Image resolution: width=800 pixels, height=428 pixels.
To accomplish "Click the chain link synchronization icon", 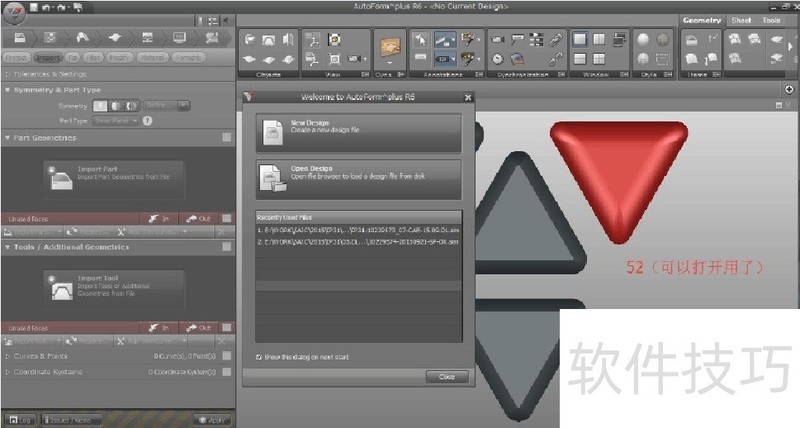I will point(556,39).
